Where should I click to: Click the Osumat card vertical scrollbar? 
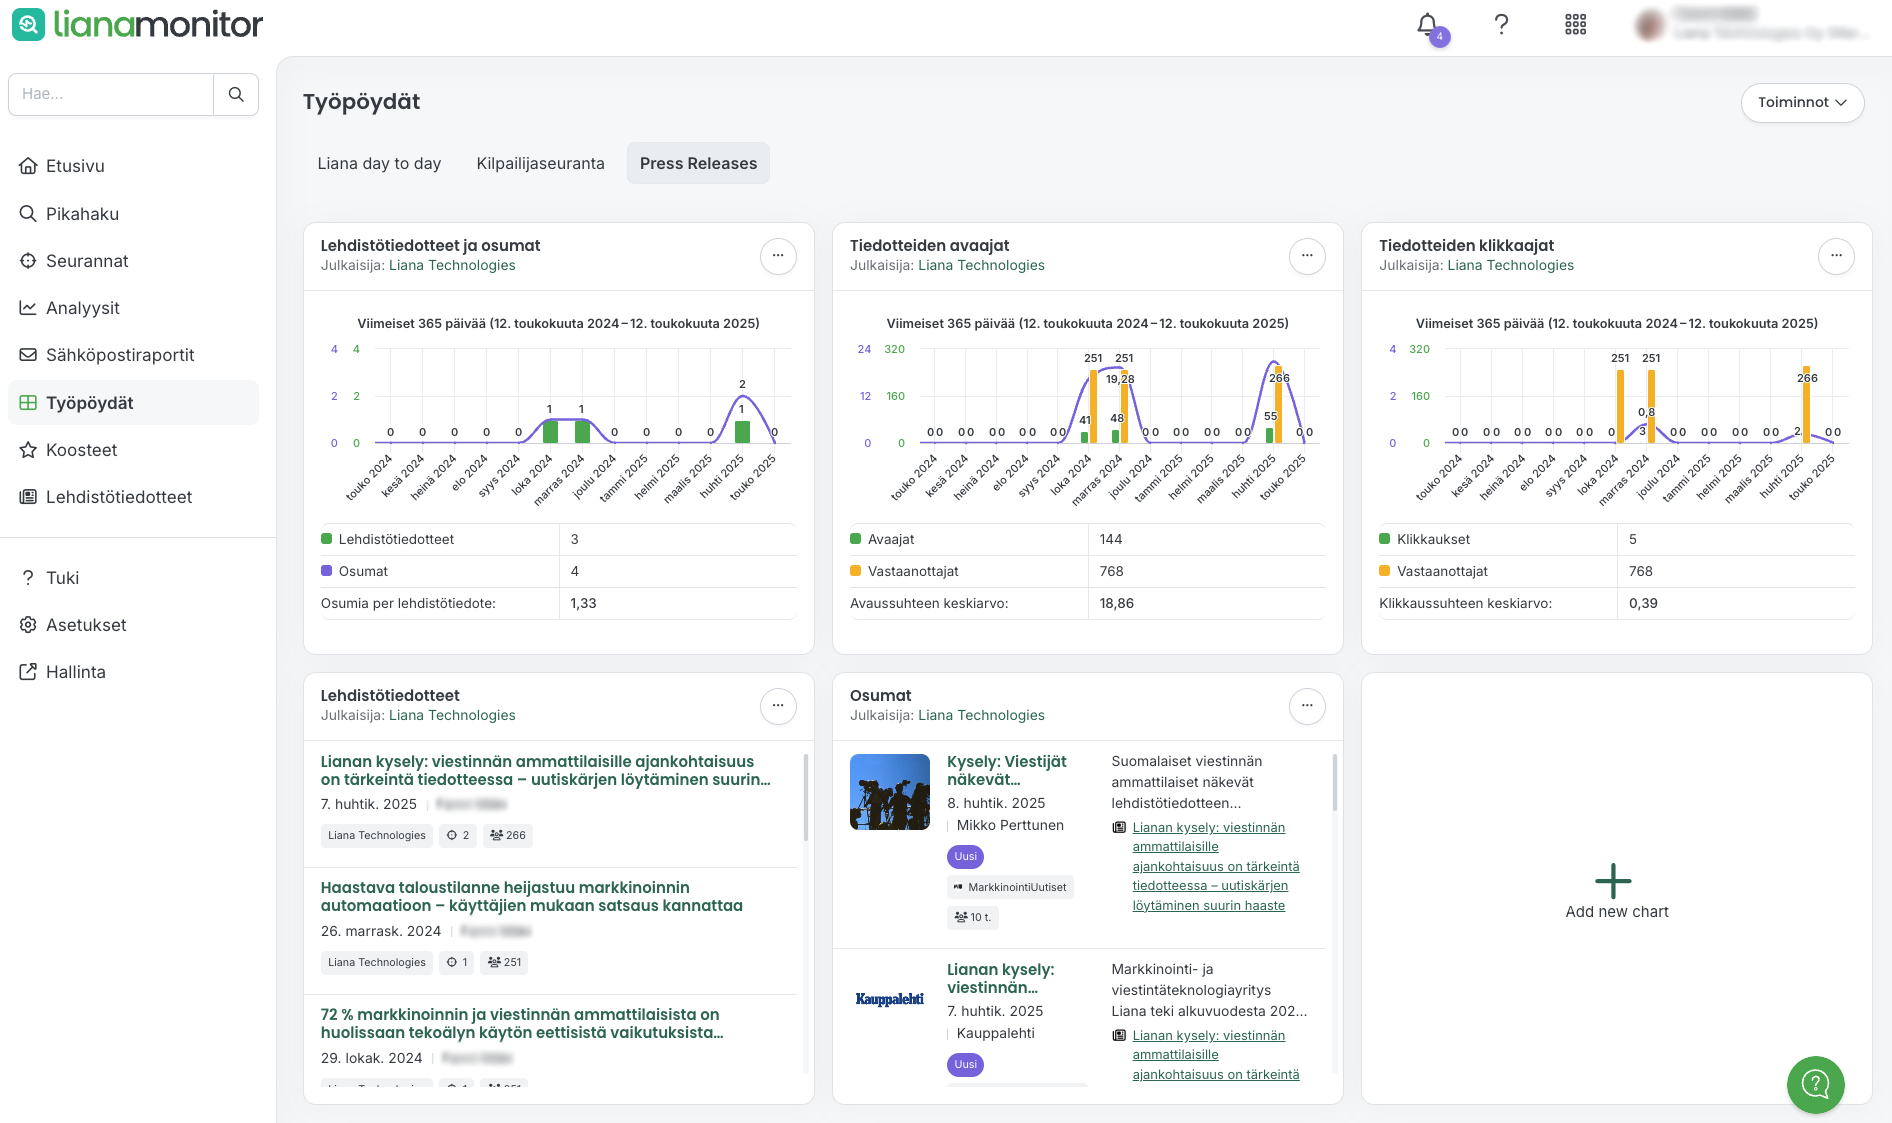click(1335, 782)
